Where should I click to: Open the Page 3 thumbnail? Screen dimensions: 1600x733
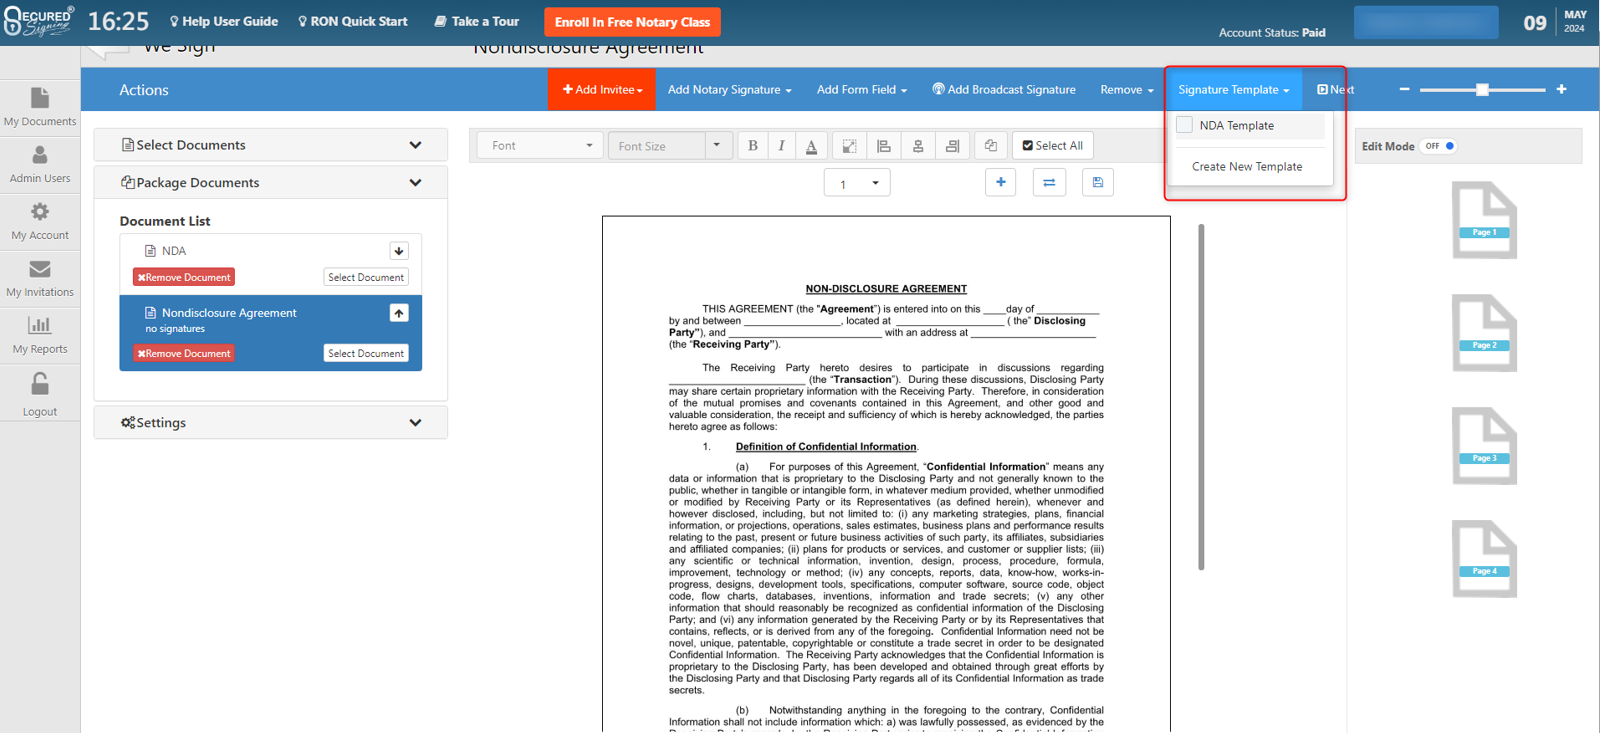pyautogui.click(x=1484, y=446)
